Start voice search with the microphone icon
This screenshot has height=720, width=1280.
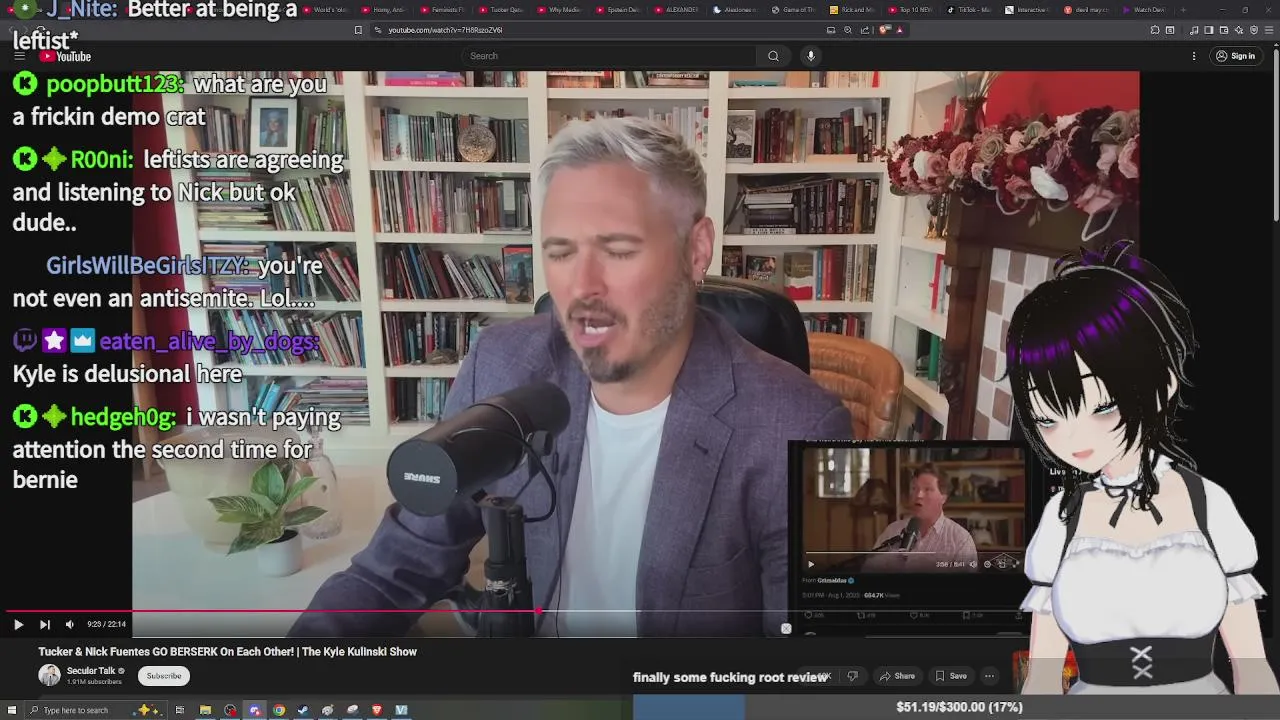tap(811, 56)
